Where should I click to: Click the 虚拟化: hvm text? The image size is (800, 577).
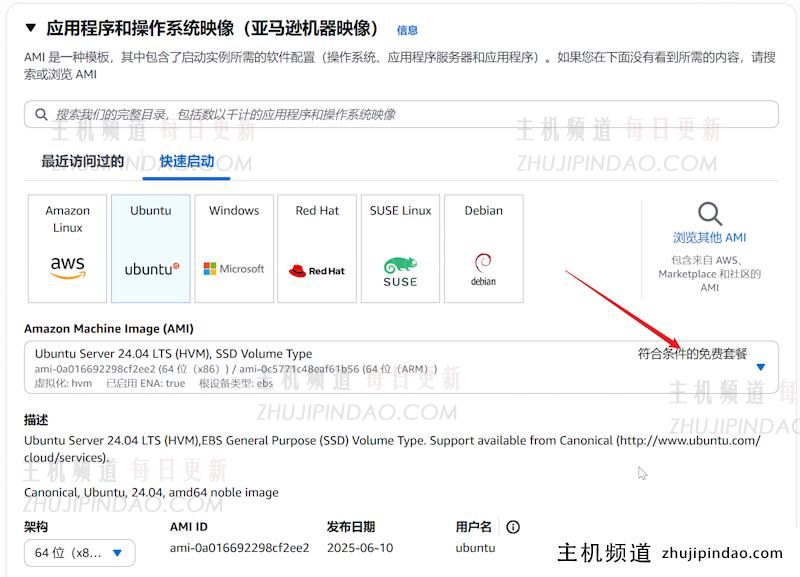coord(63,384)
